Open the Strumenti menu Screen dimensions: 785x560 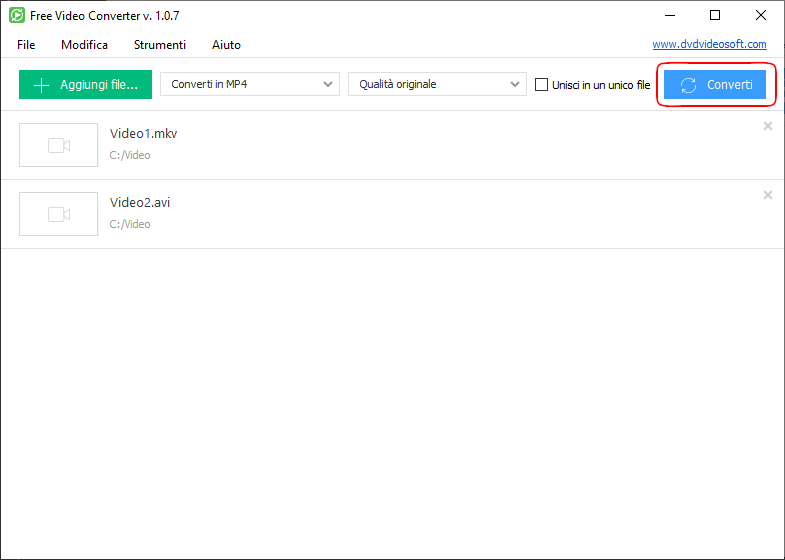point(160,45)
